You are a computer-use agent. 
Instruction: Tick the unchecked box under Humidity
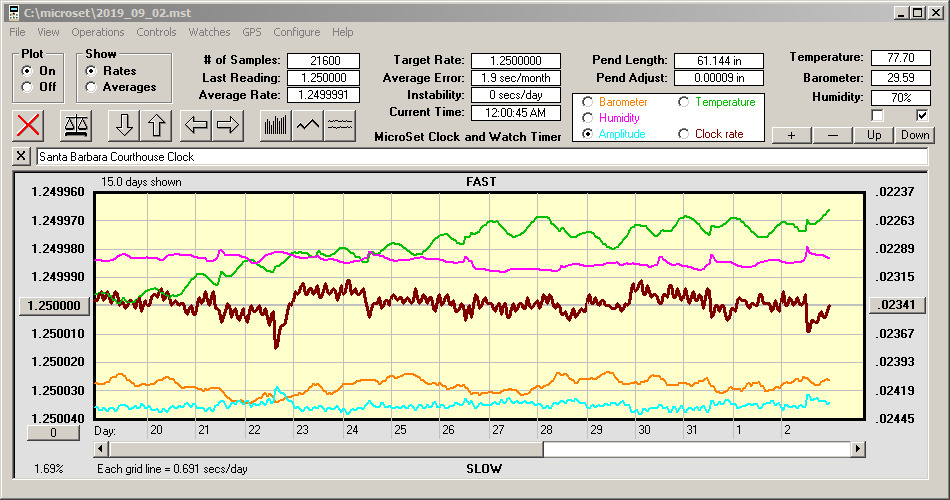877,115
